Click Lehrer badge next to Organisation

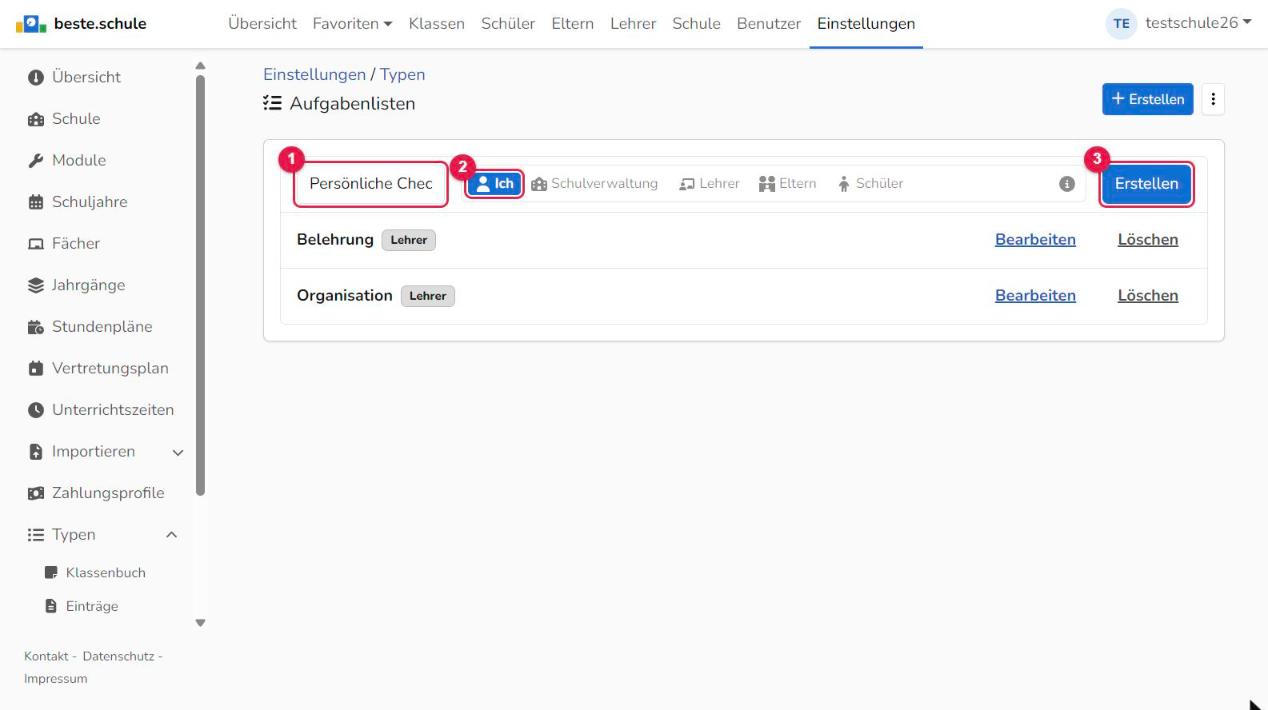428,296
